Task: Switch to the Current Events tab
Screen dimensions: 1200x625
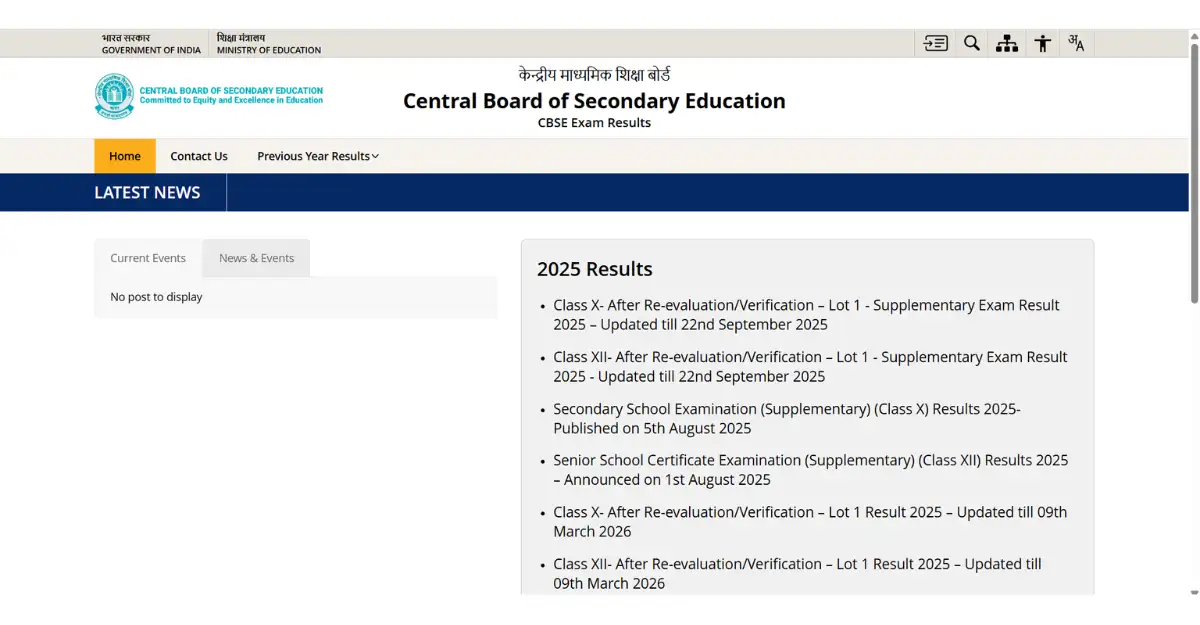Action: 148,258
